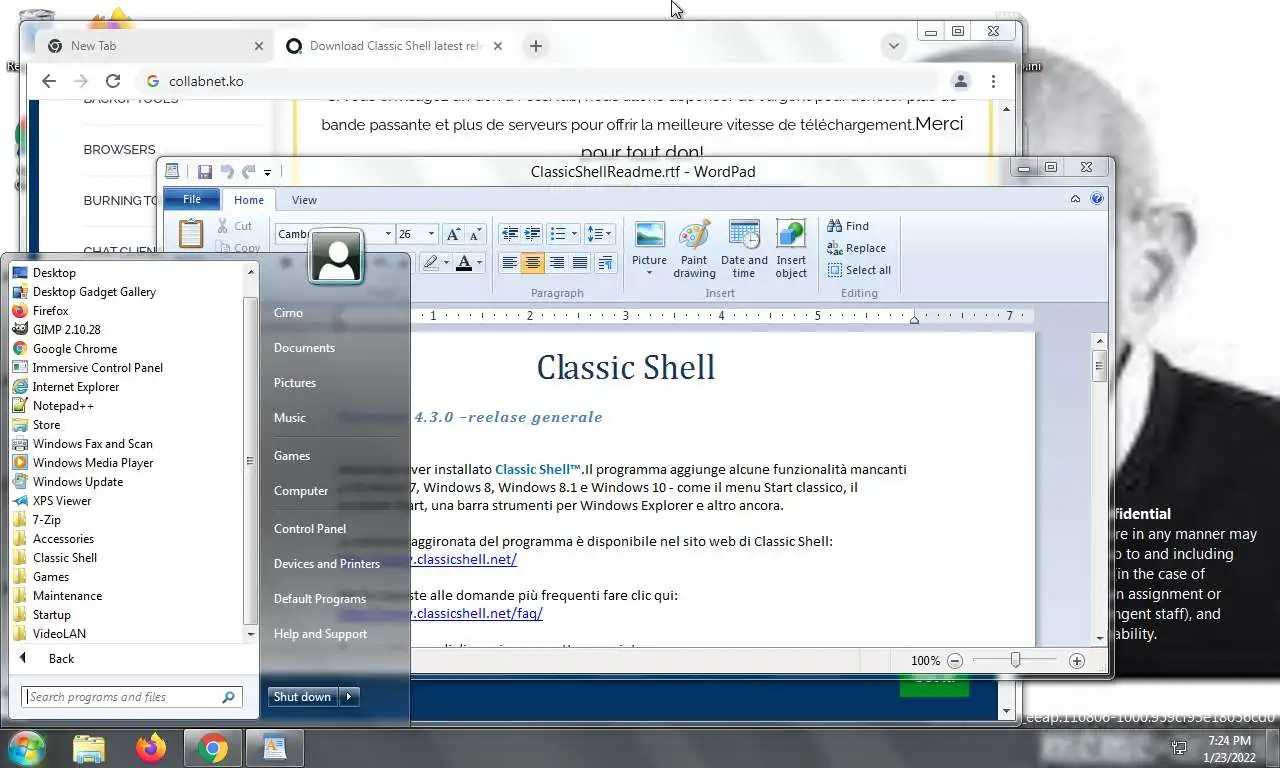Open the highlight color dropdown arrow

446,263
